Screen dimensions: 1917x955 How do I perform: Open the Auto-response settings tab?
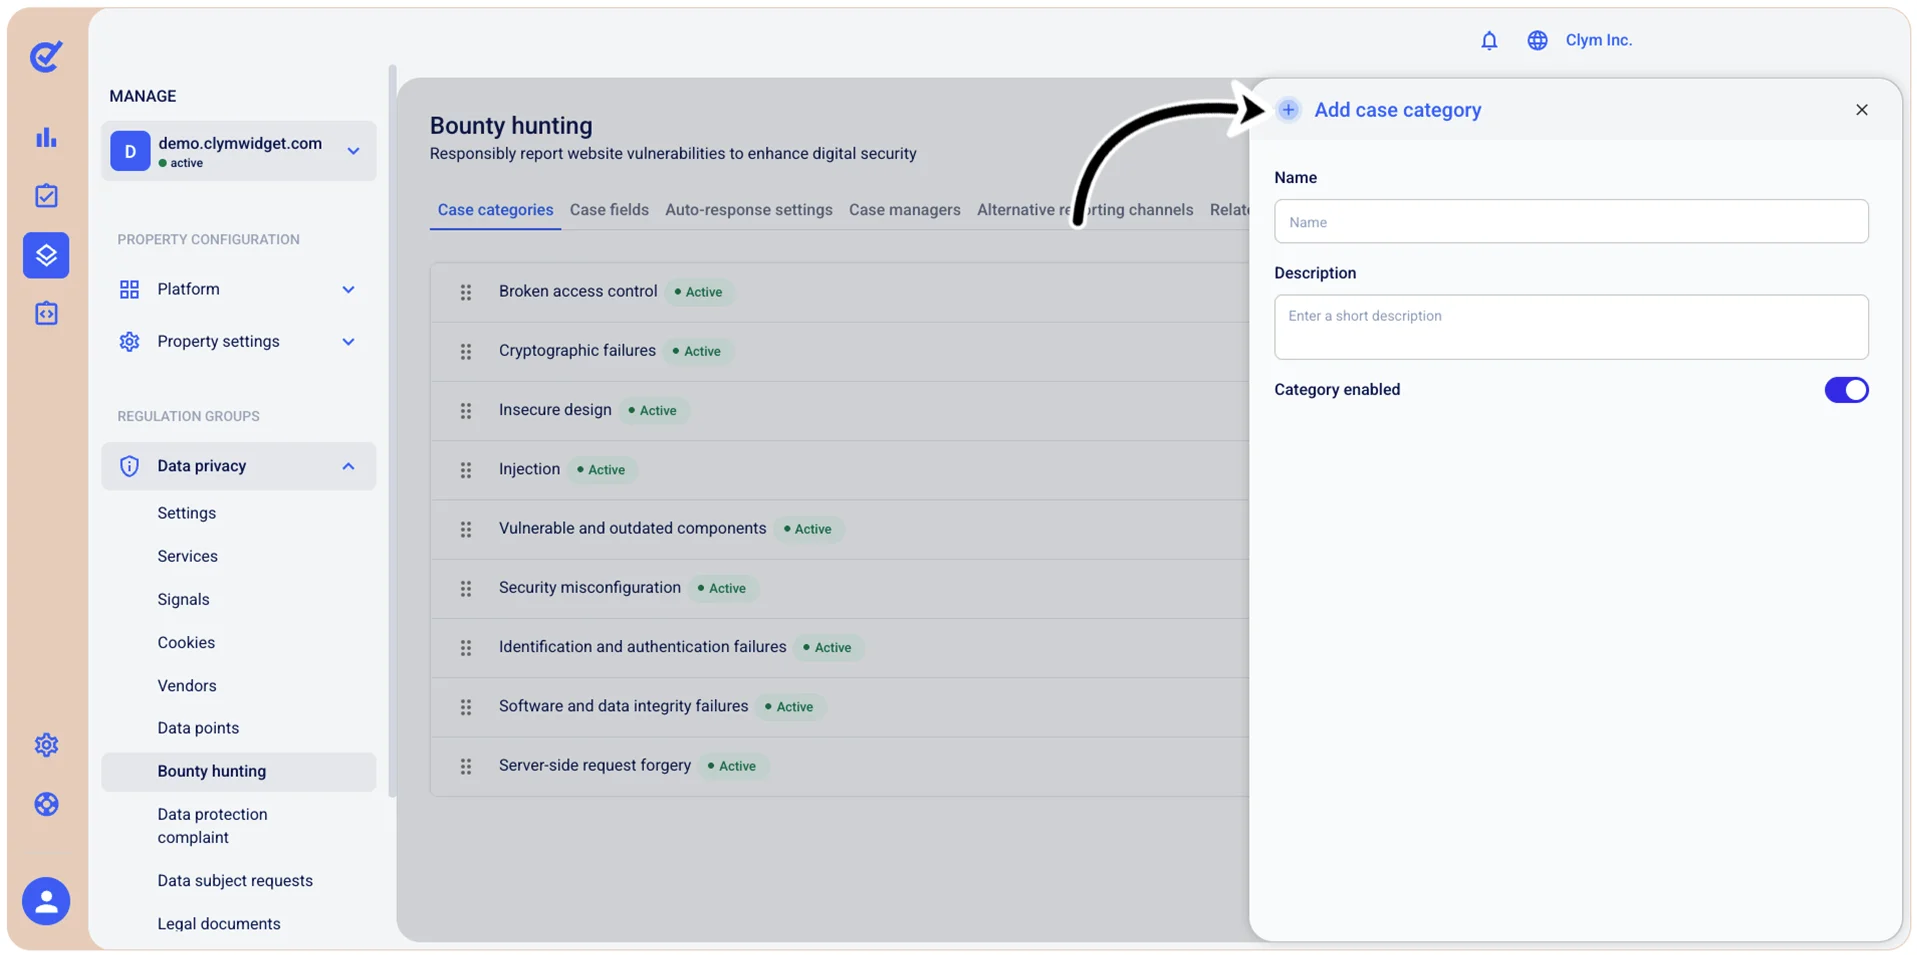[x=748, y=210]
